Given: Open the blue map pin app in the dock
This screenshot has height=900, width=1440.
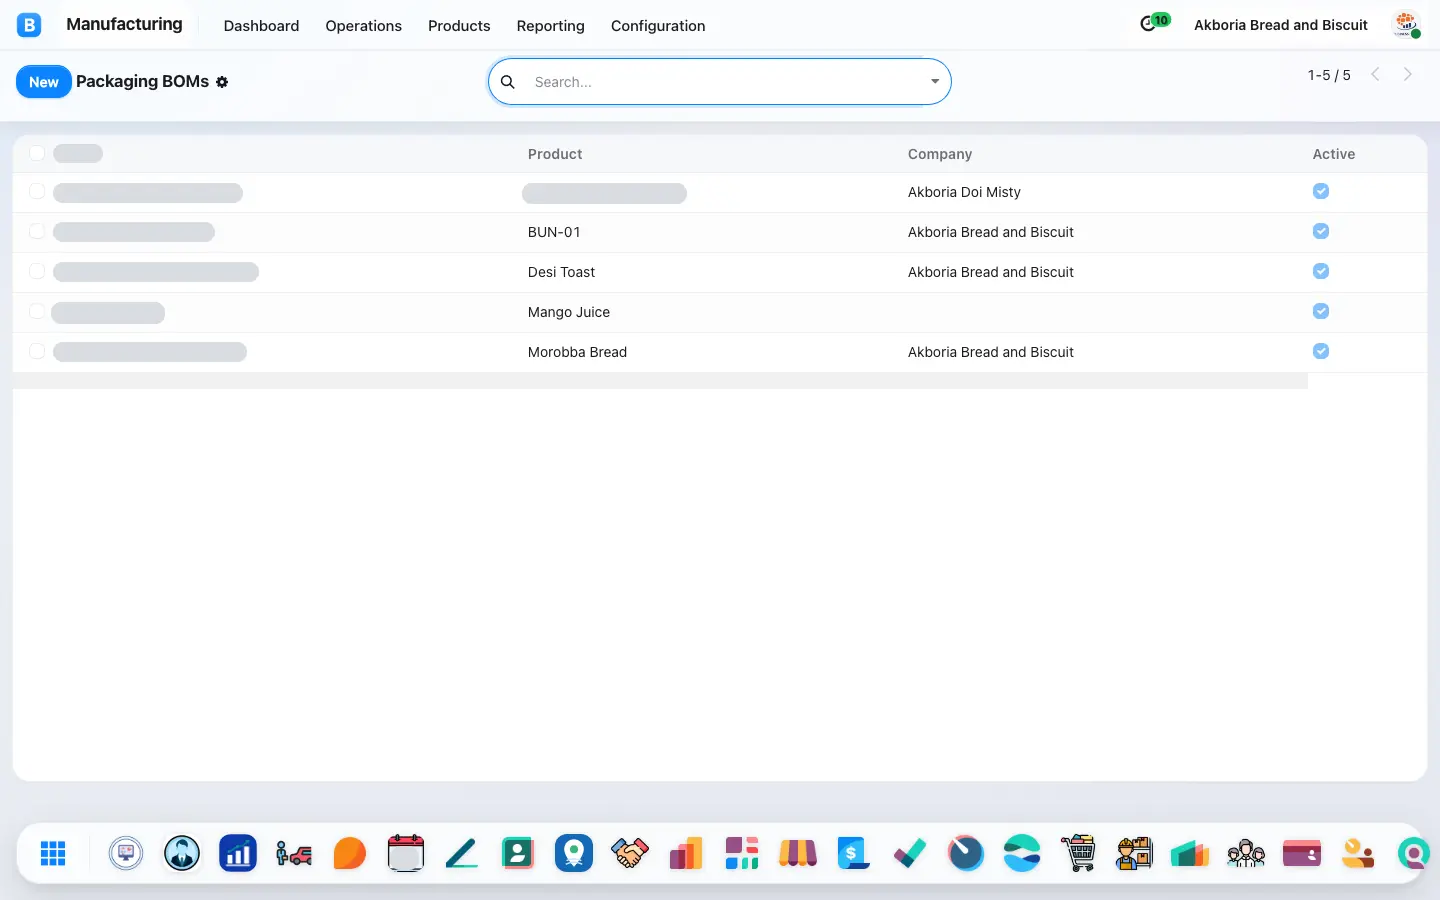Looking at the screenshot, I should click(x=574, y=853).
